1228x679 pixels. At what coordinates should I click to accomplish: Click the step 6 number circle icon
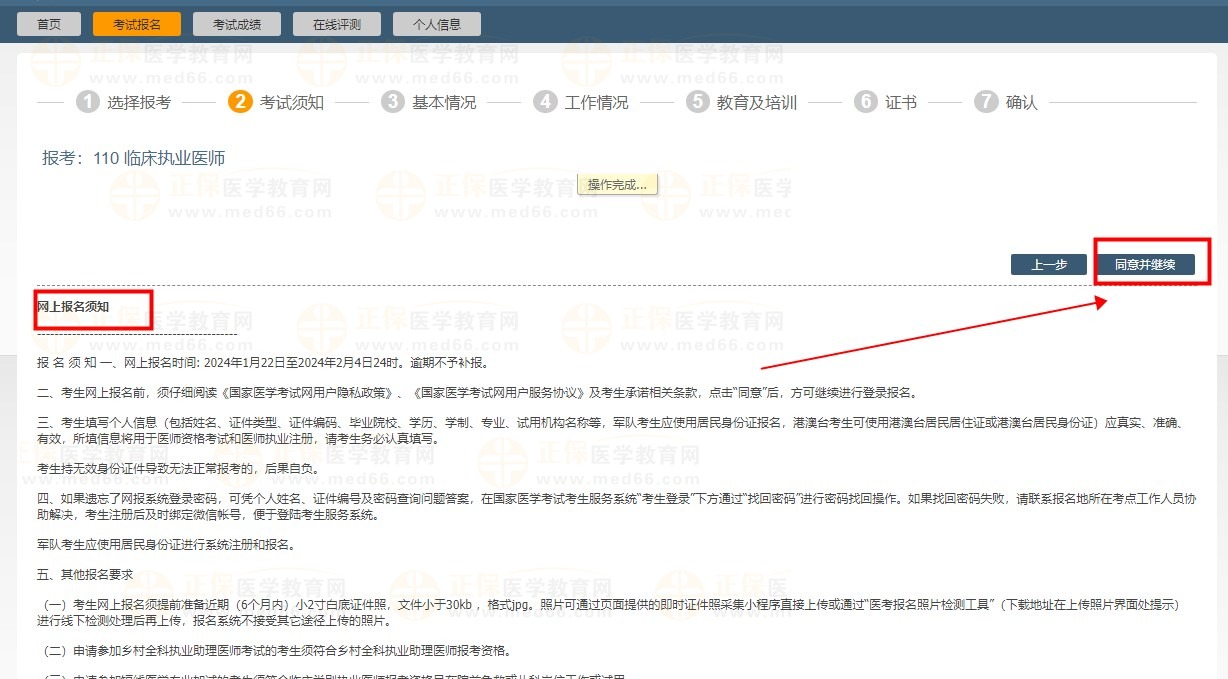(x=866, y=102)
